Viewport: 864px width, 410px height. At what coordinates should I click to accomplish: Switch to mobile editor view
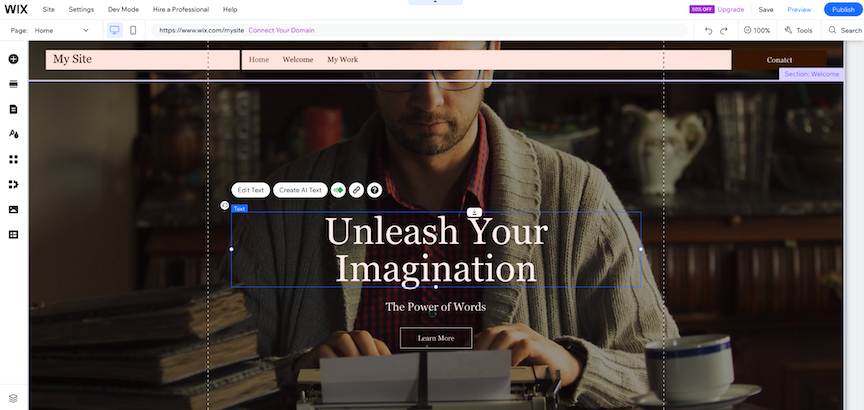pos(133,30)
